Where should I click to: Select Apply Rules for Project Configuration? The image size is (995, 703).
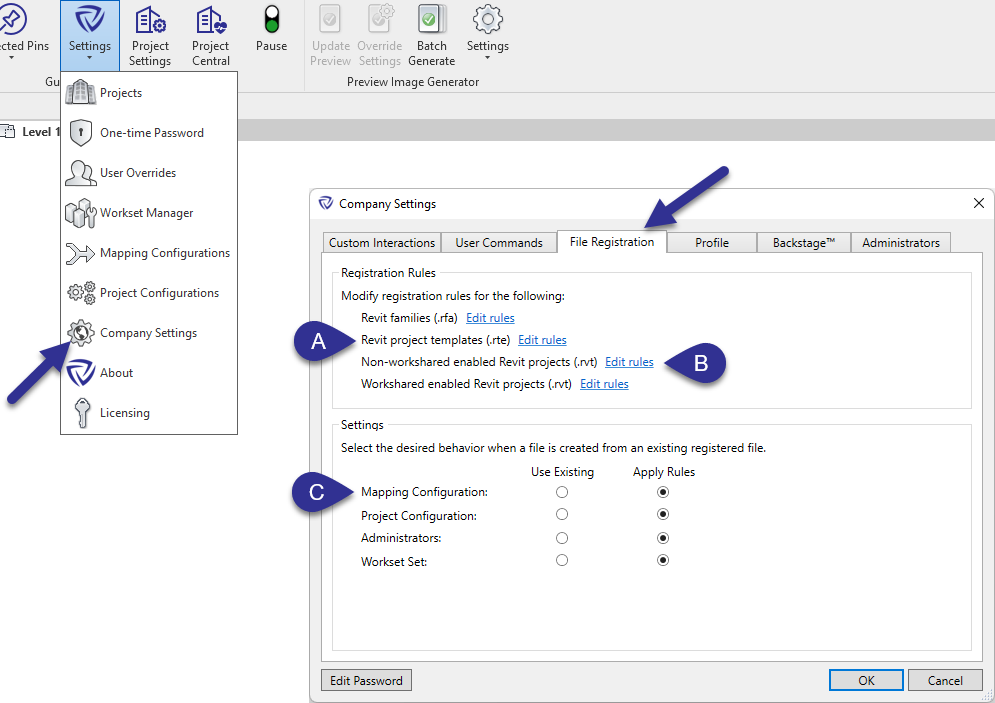coord(663,514)
